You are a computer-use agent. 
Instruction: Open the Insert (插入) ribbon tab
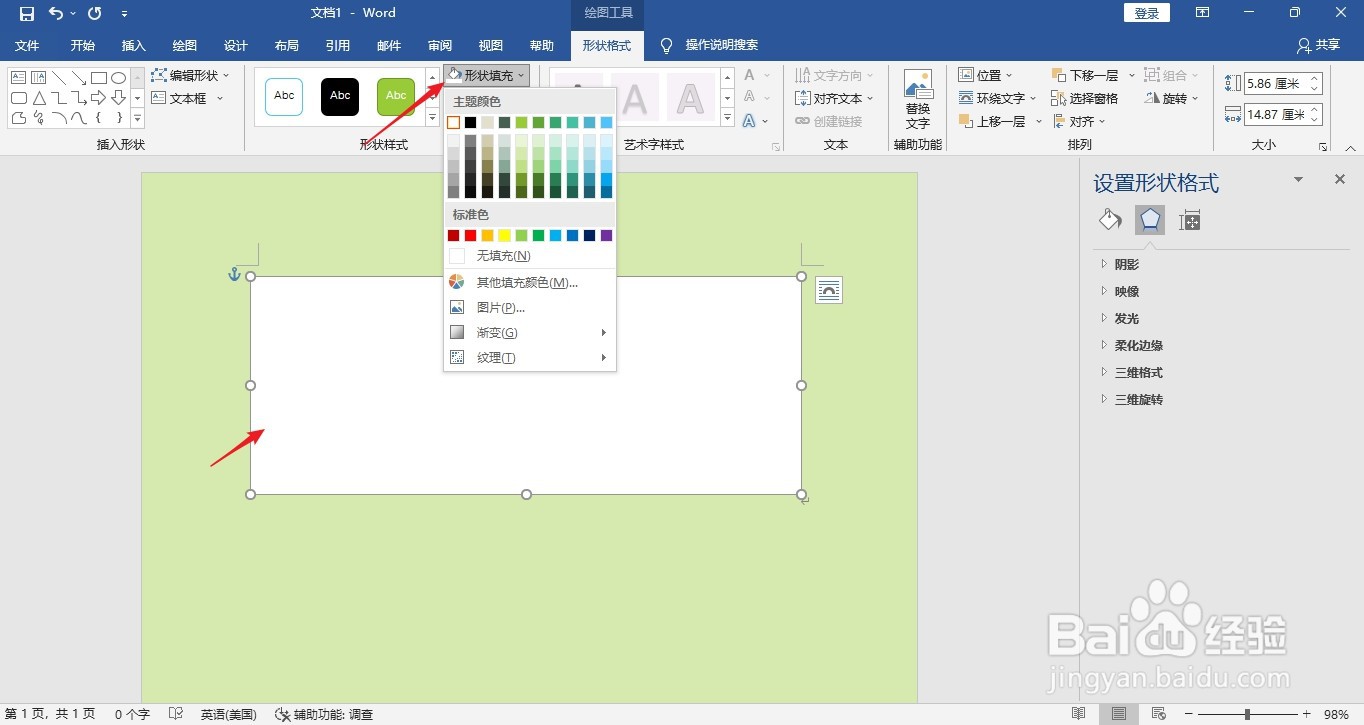(x=133, y=45)
